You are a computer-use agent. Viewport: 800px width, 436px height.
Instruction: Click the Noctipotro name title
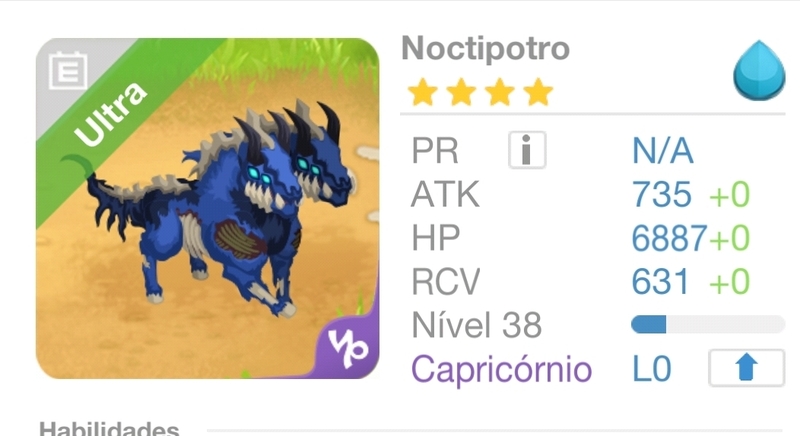coord(485,49)
